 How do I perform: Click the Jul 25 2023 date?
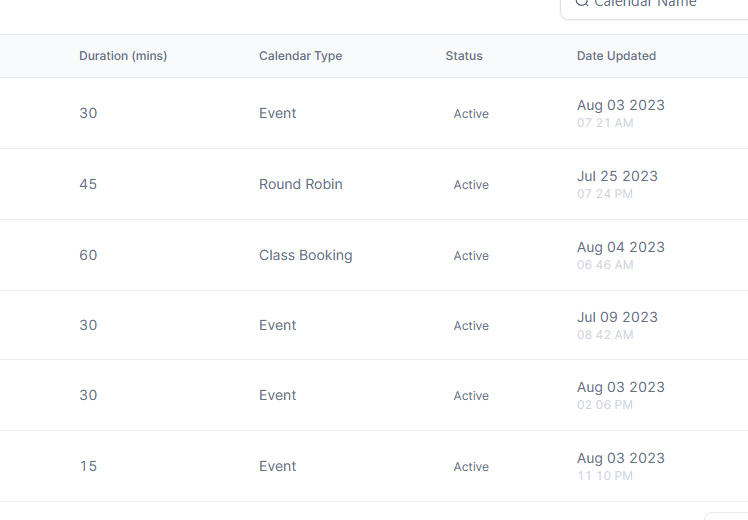617,176
